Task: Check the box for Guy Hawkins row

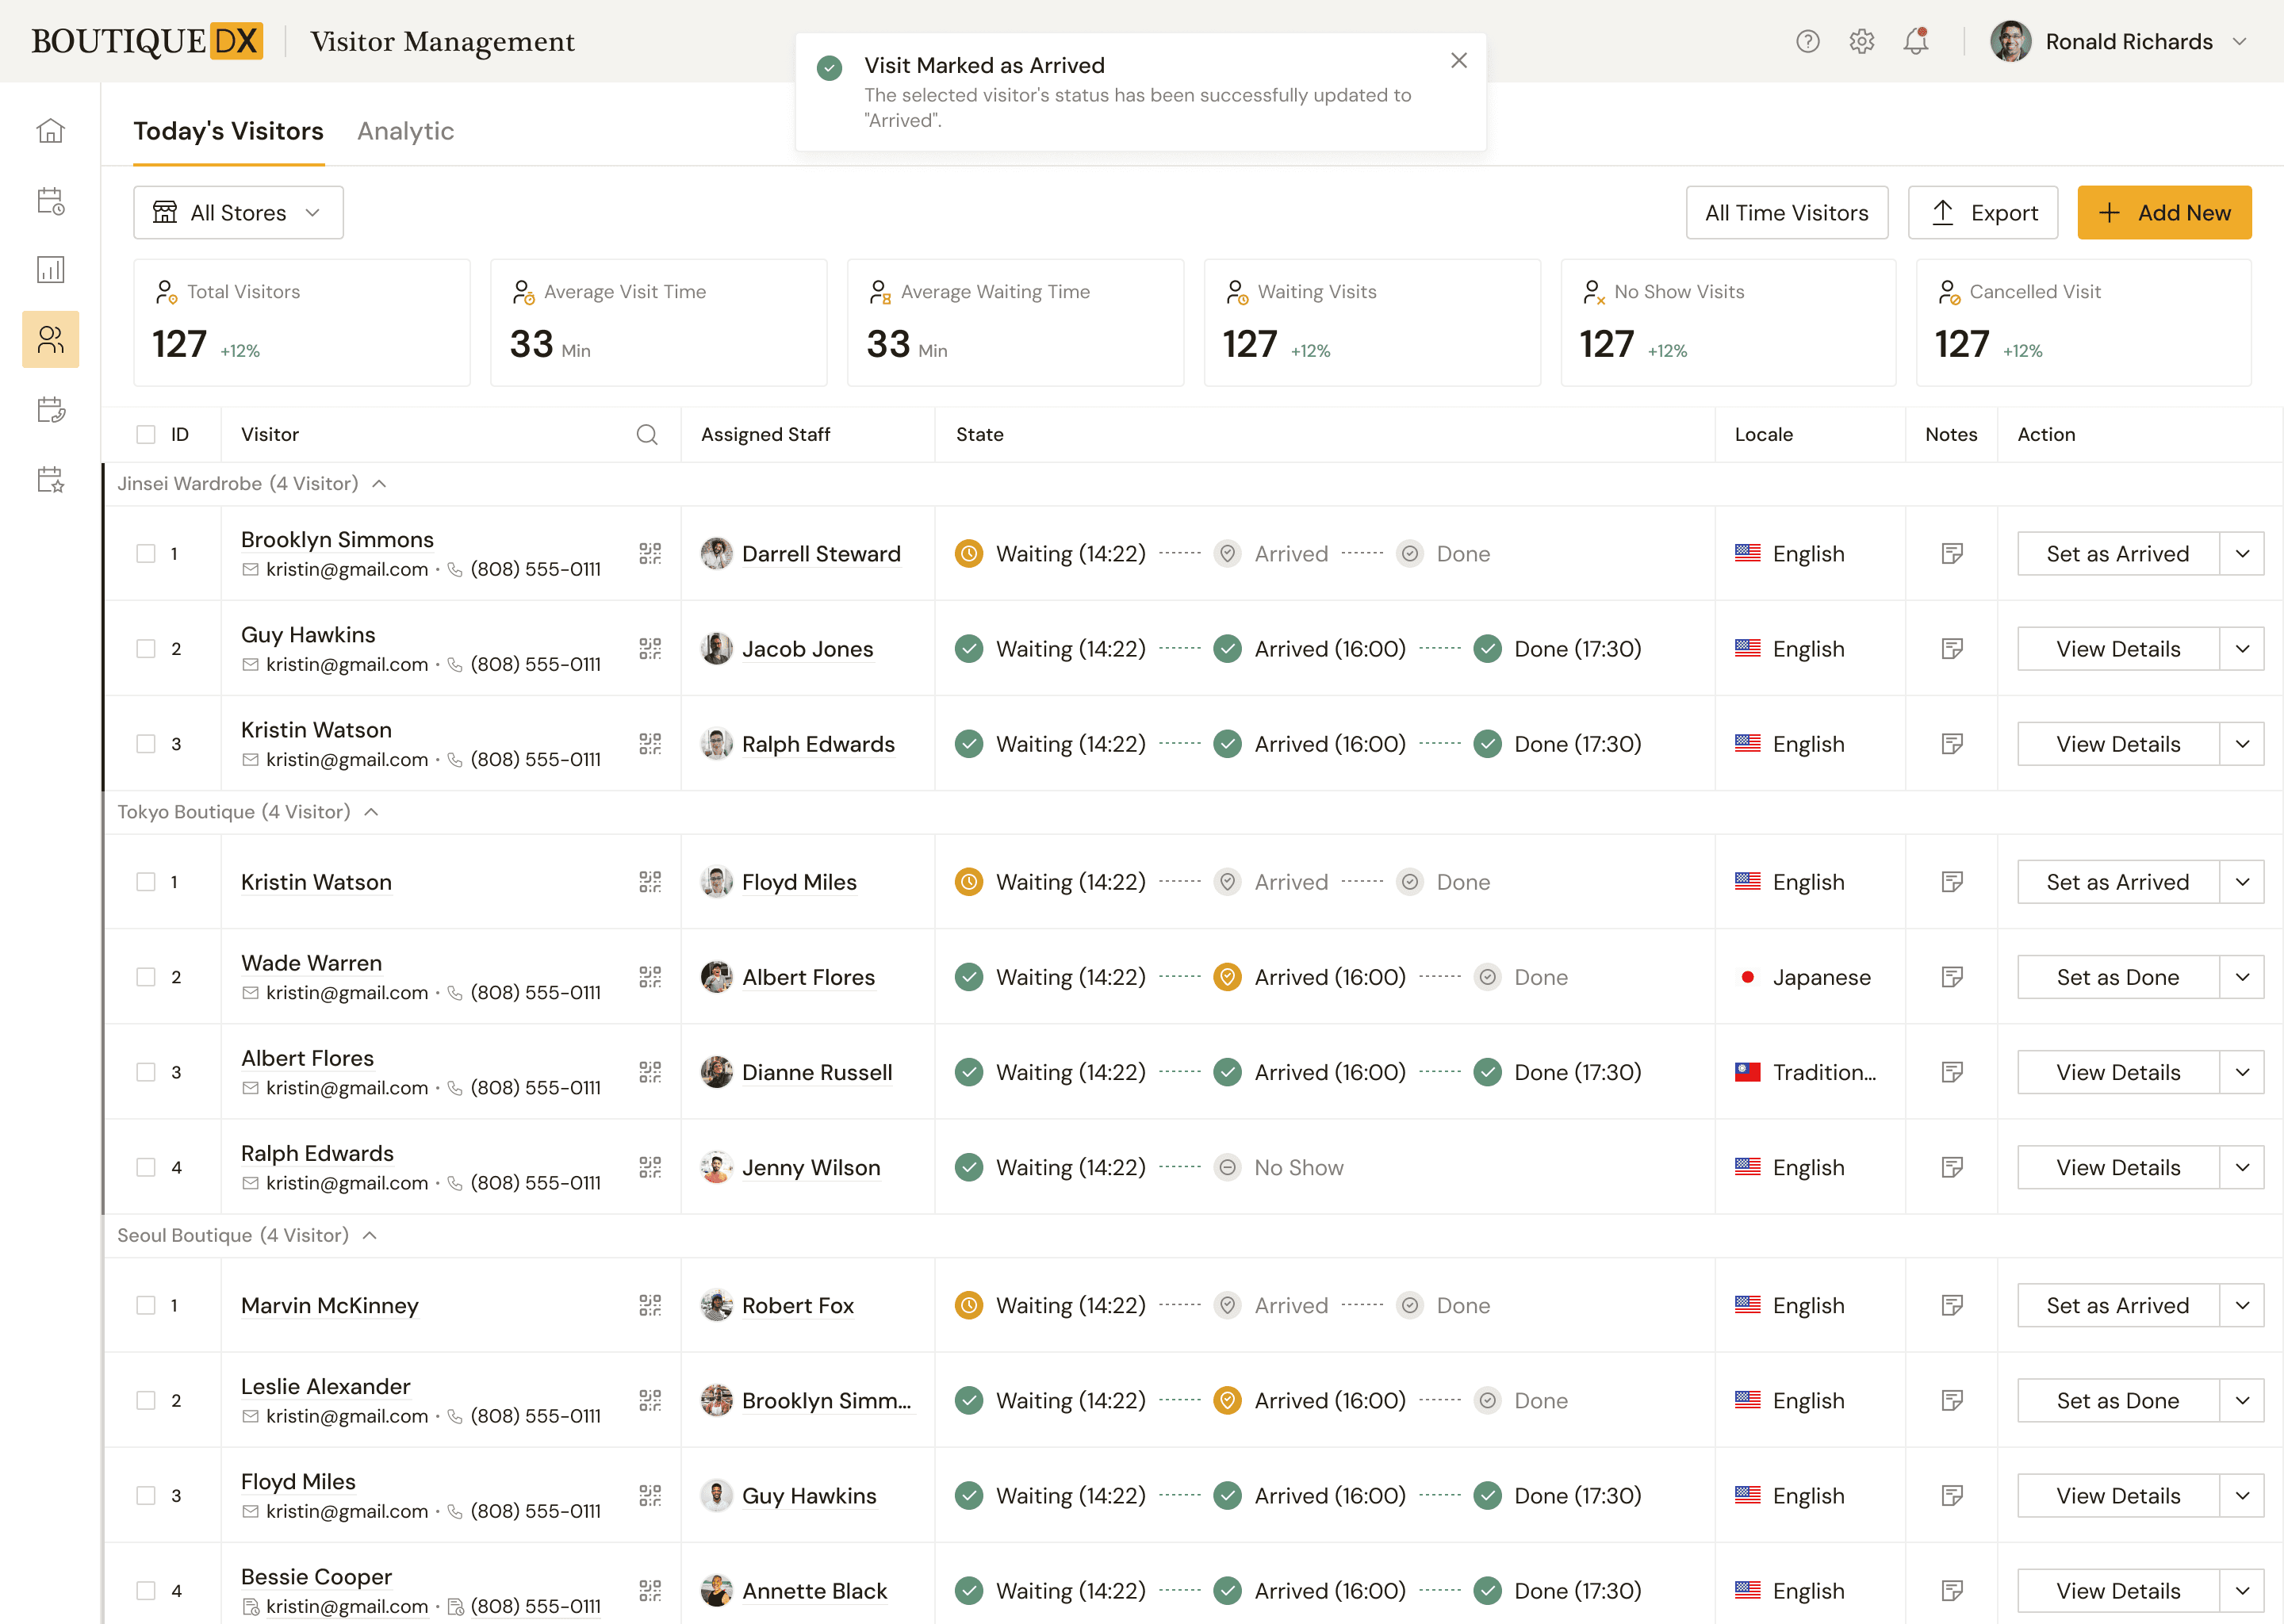Action: [x=146, y=649]
